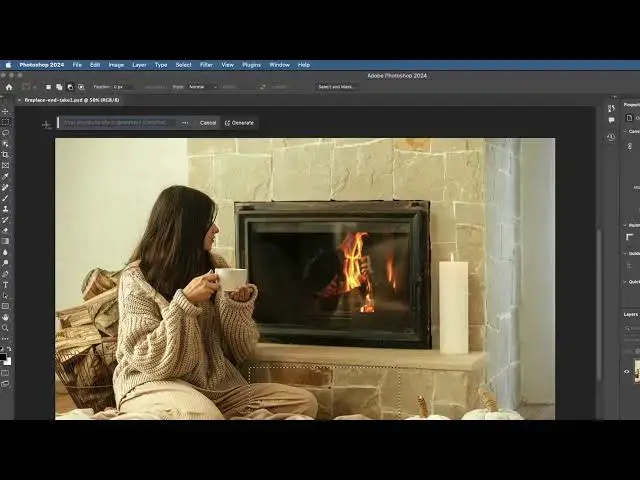Select the Rectangular Marquee tool
The image size is (640, 480).
(5, 122)
